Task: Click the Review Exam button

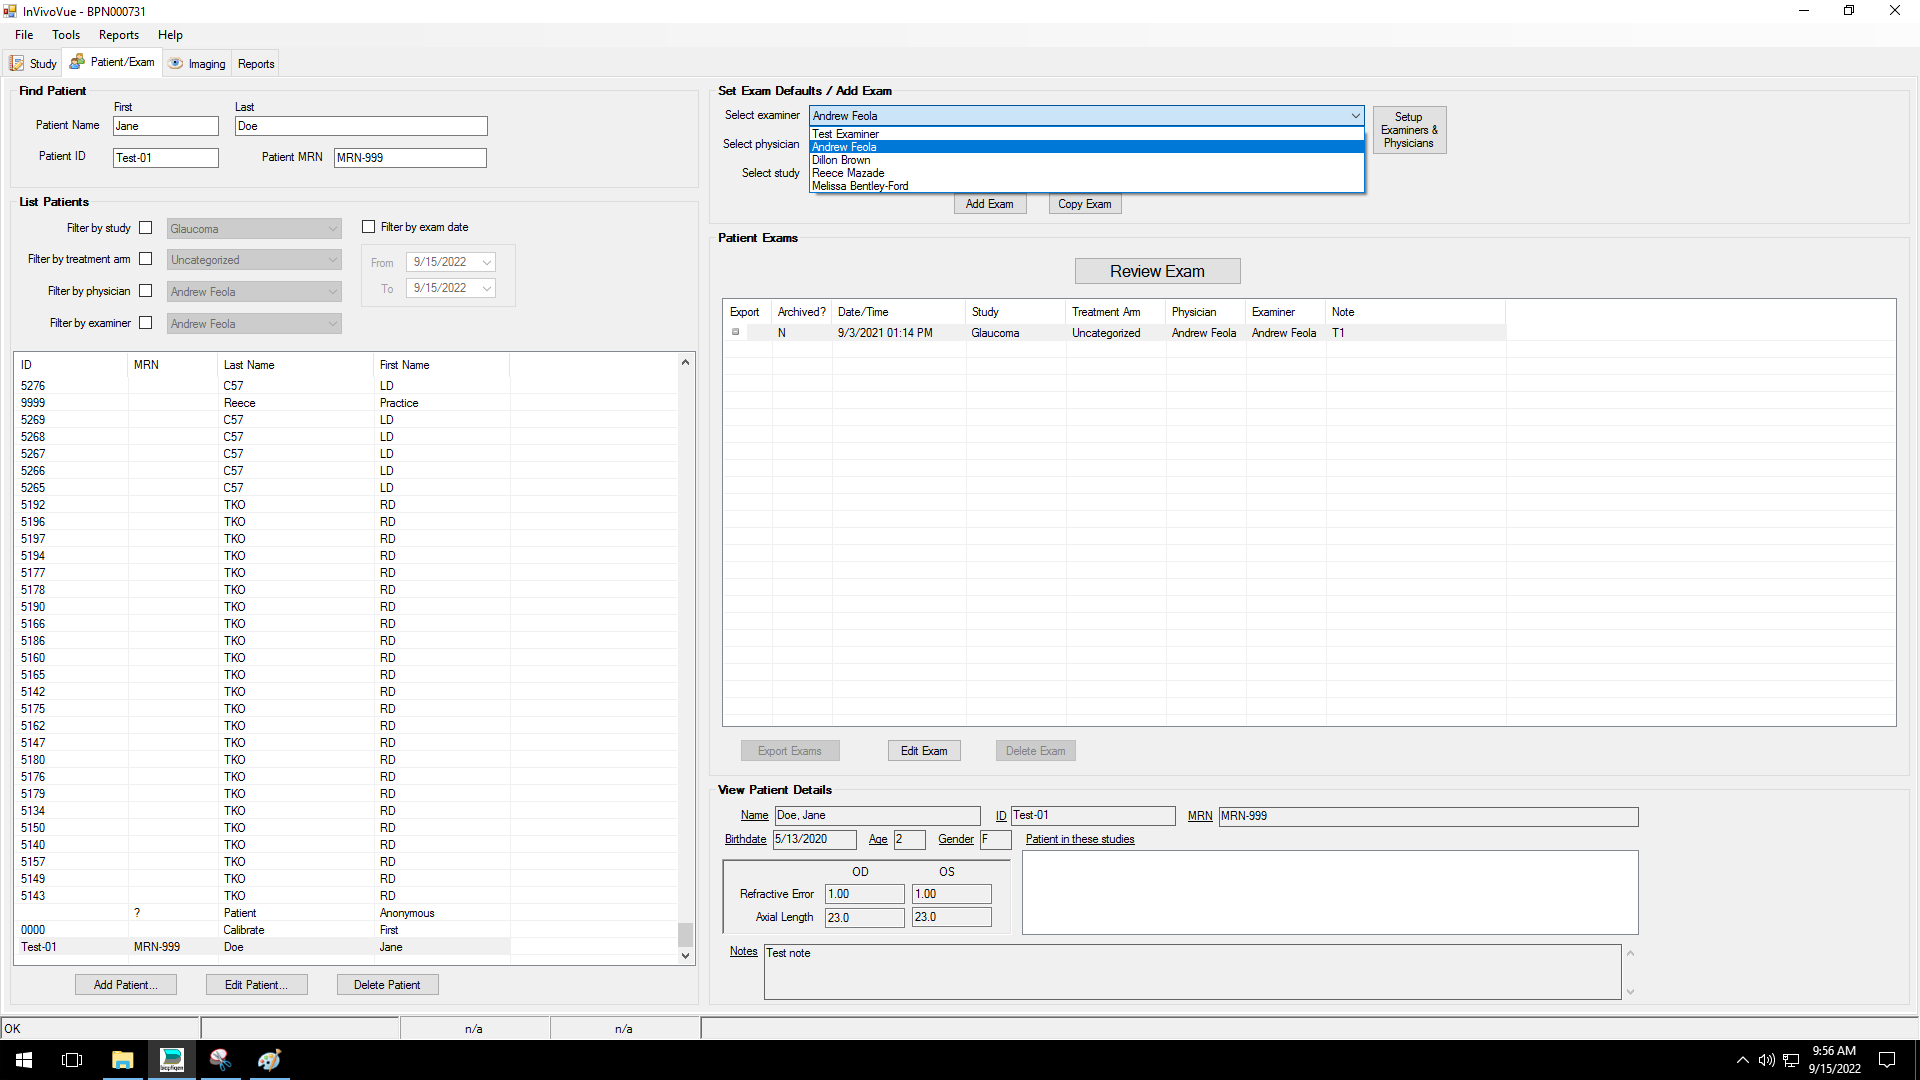Action: pyautogui.click(x=1157, y=271)
